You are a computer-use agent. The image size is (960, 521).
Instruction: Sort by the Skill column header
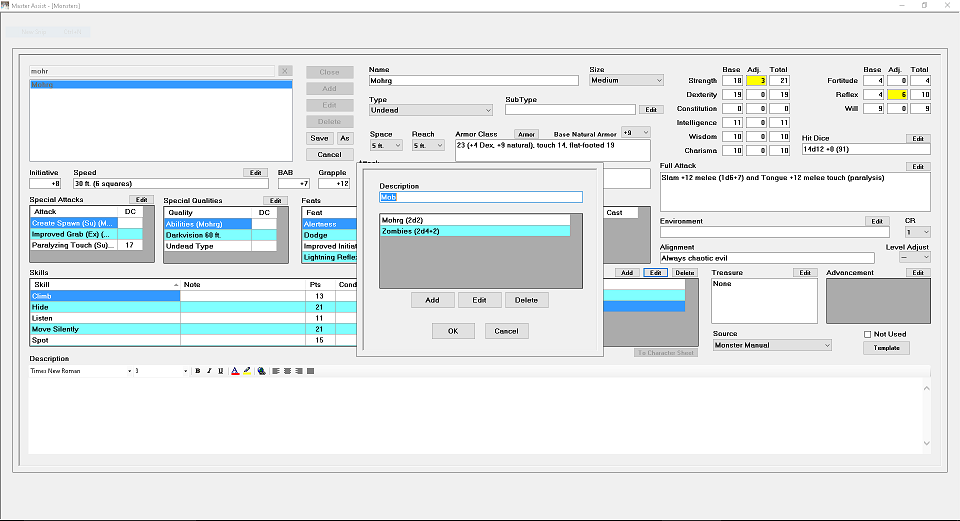pyautogui.click(x=105, y=285)
